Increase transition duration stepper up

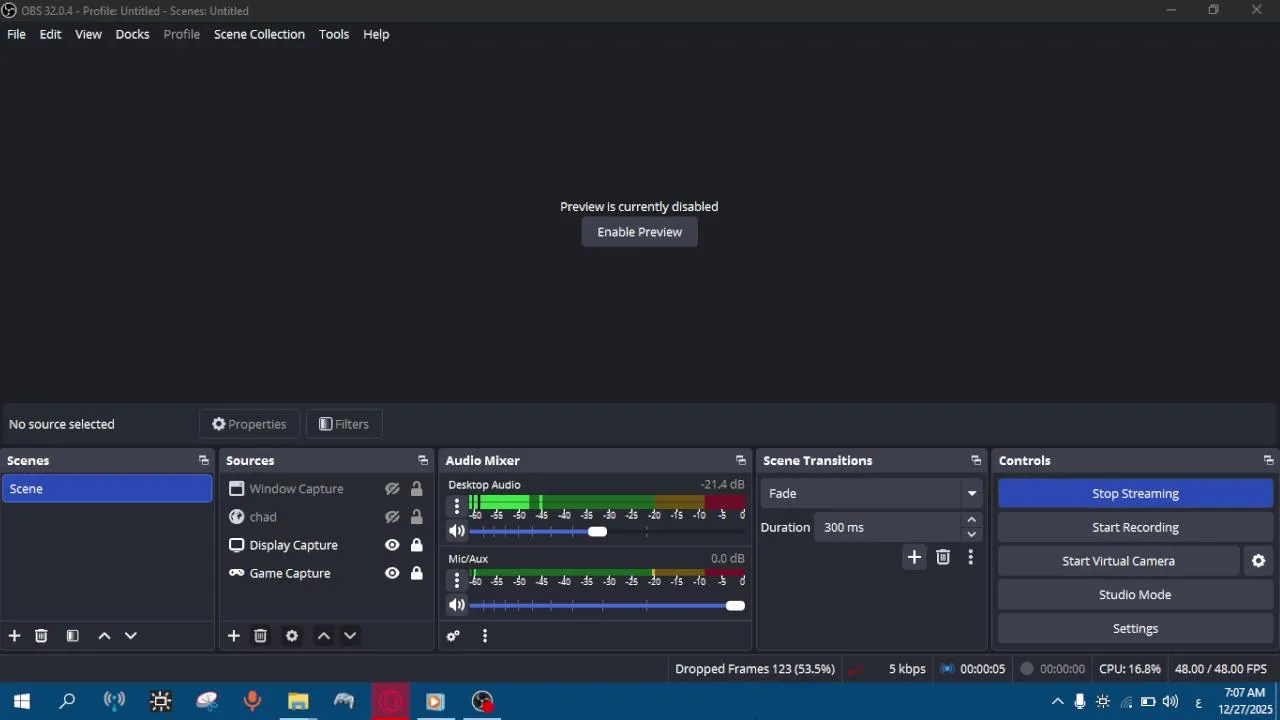[x=971, y=520]
